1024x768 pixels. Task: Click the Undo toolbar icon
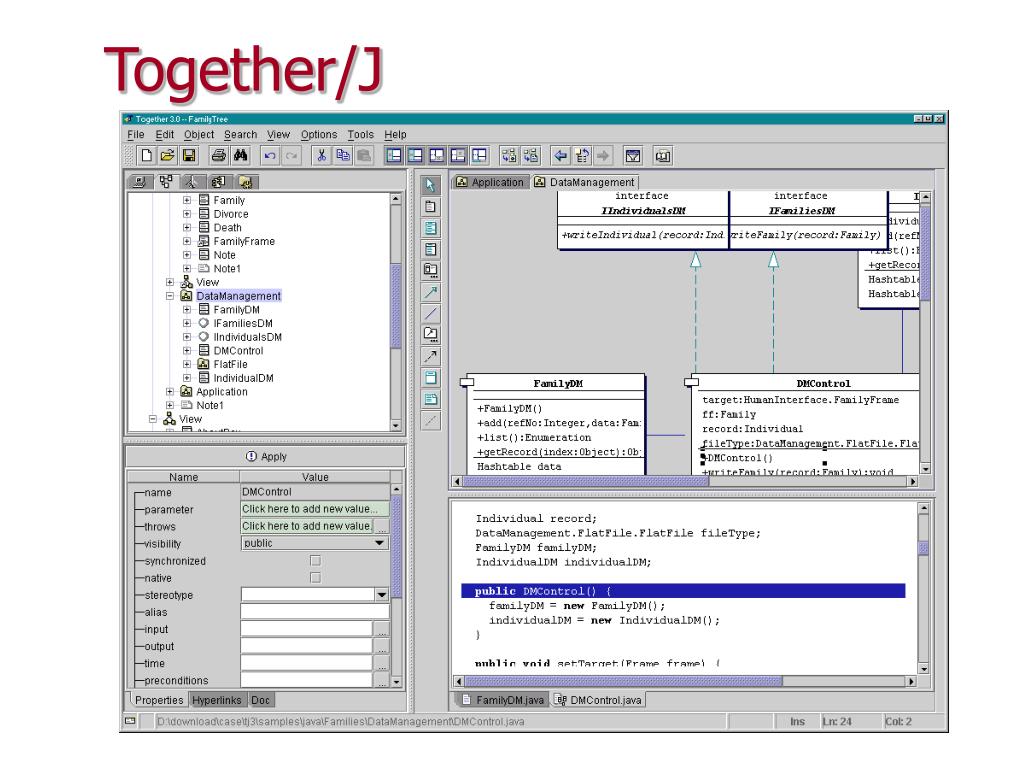[x=270, y=155]
